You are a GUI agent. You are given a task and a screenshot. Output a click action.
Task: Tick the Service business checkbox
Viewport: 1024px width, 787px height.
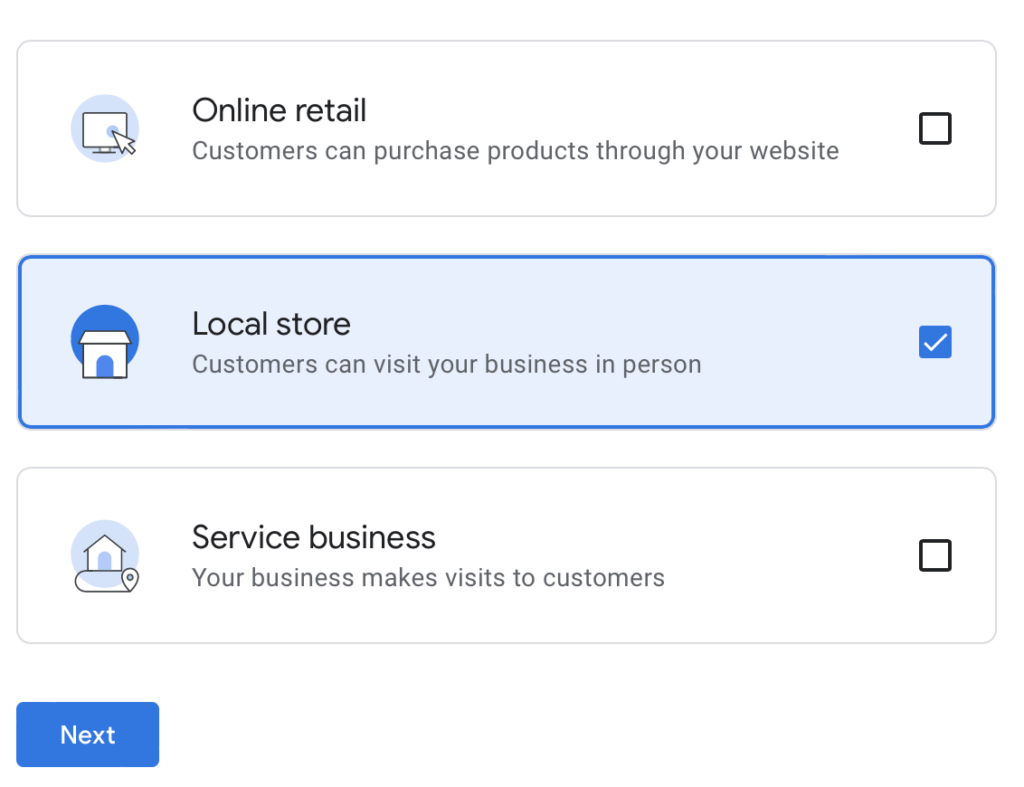tap(935, 556)
